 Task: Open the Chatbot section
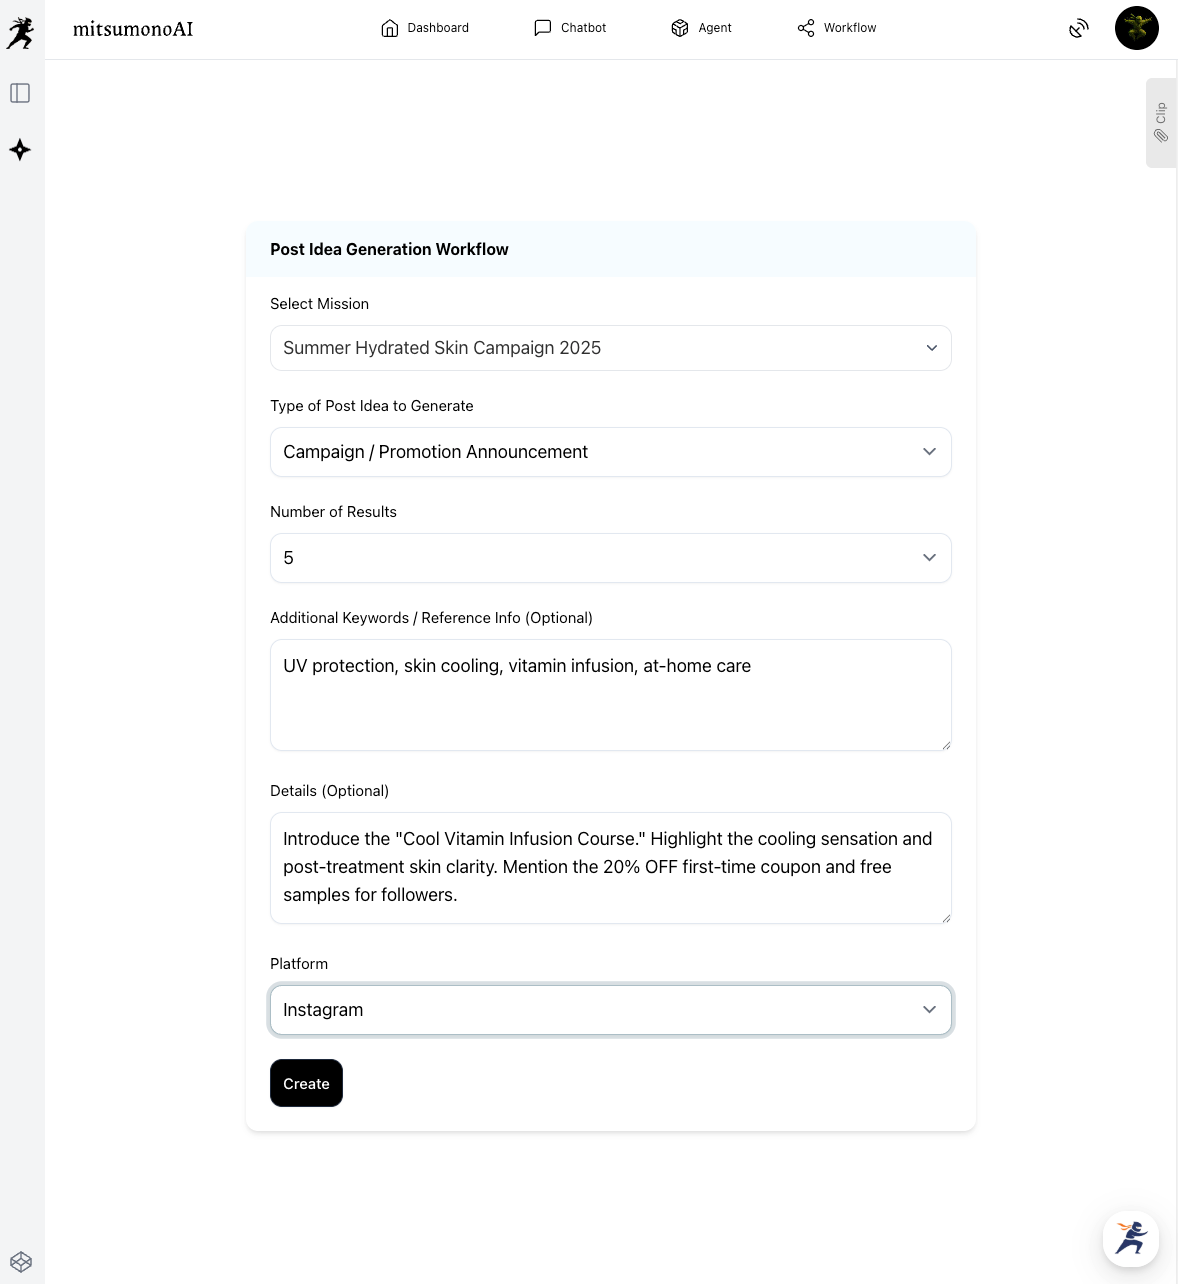(x=570, y=28)
